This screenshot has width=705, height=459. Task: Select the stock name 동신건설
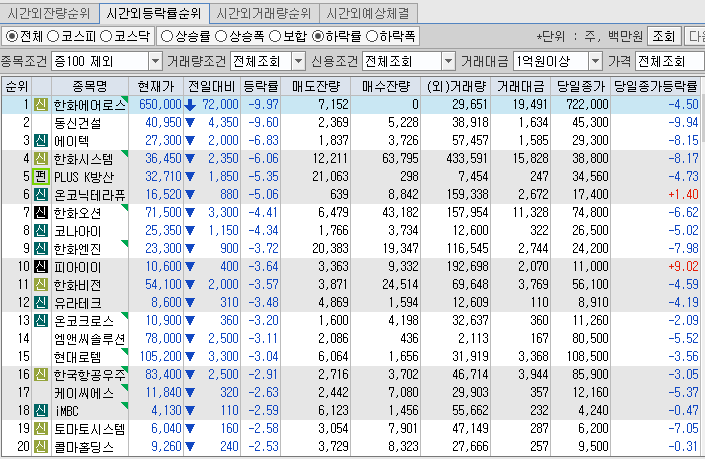point(78,123)
